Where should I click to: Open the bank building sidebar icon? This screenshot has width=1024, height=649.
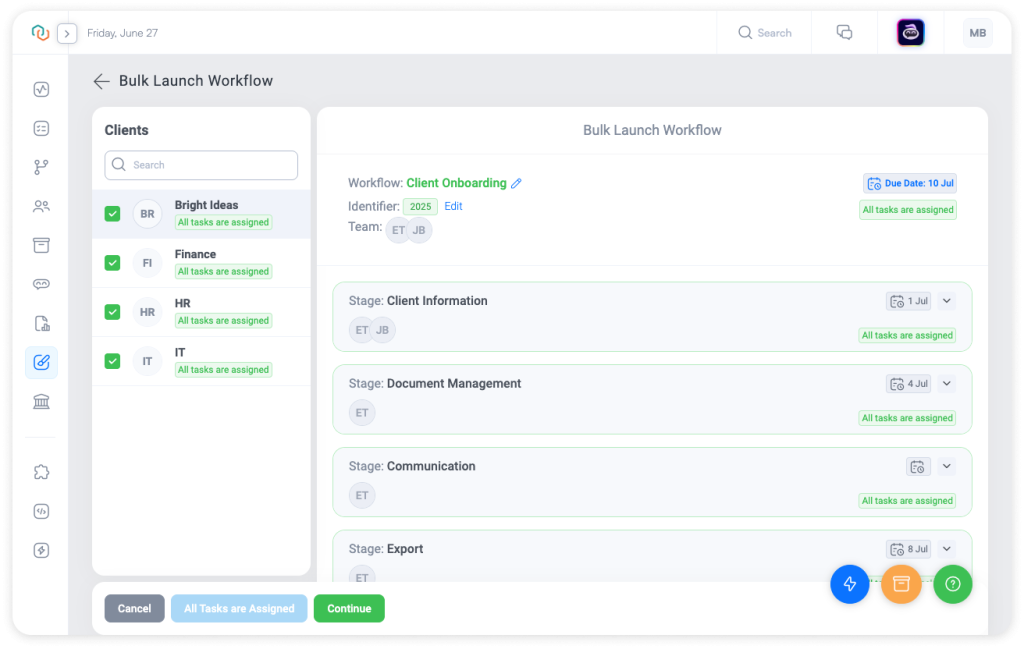(41, 402)
